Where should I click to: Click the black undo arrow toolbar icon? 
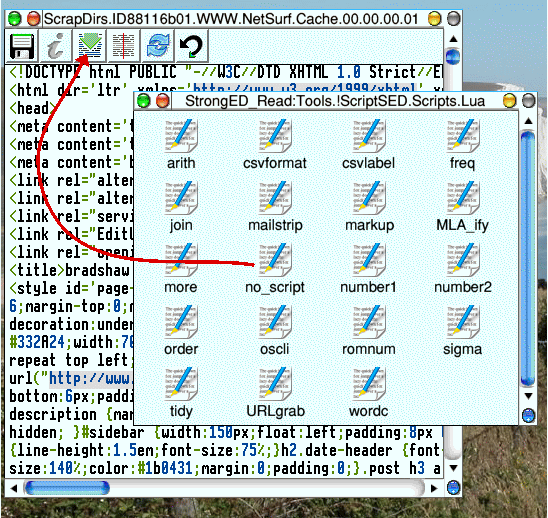click(x=192, y=46)
